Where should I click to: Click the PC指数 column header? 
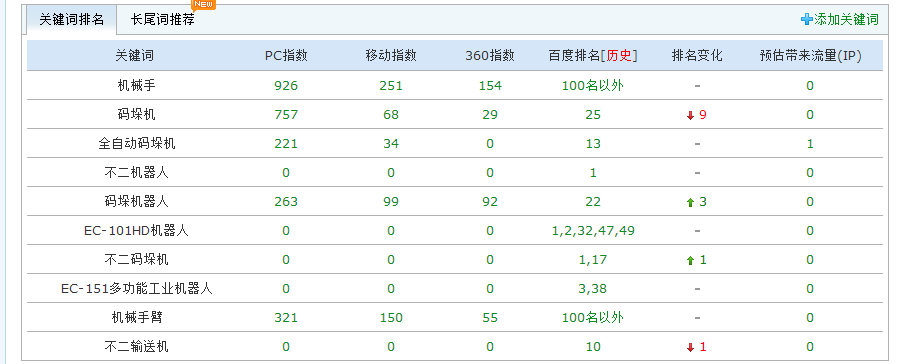pos(286,56)
